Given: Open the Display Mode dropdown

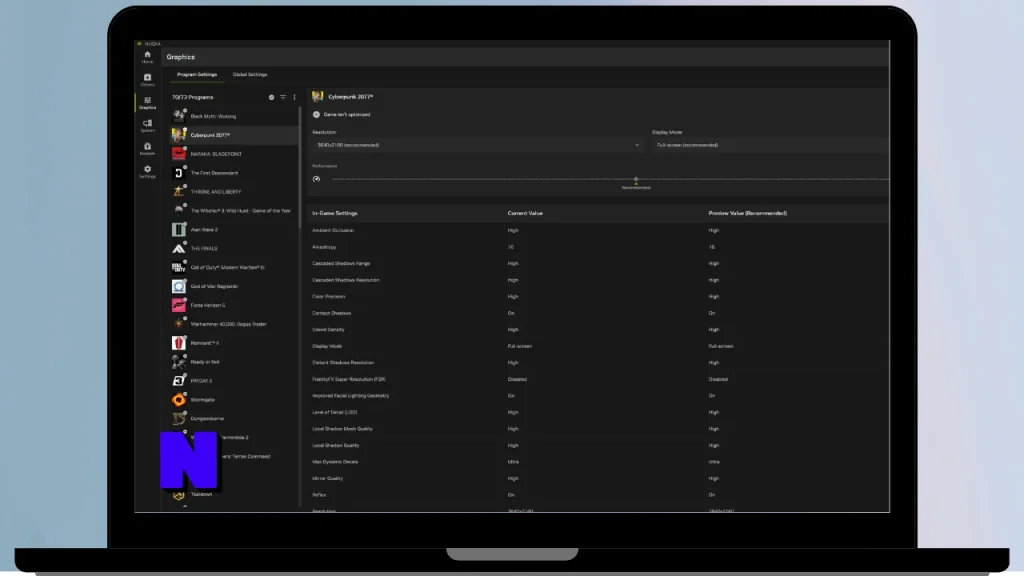Looking at the screenshot, I should (771, 145).
